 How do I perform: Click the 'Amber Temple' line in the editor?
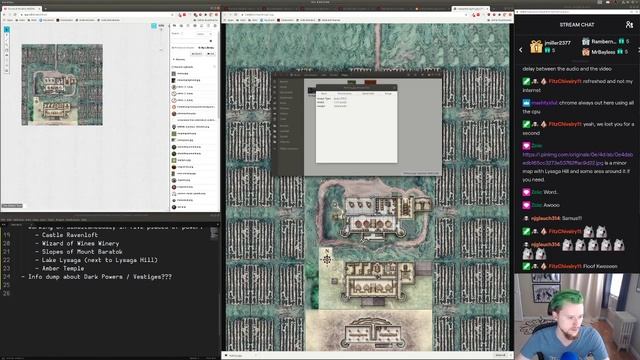pyautogui.click(x=63, y=269)
